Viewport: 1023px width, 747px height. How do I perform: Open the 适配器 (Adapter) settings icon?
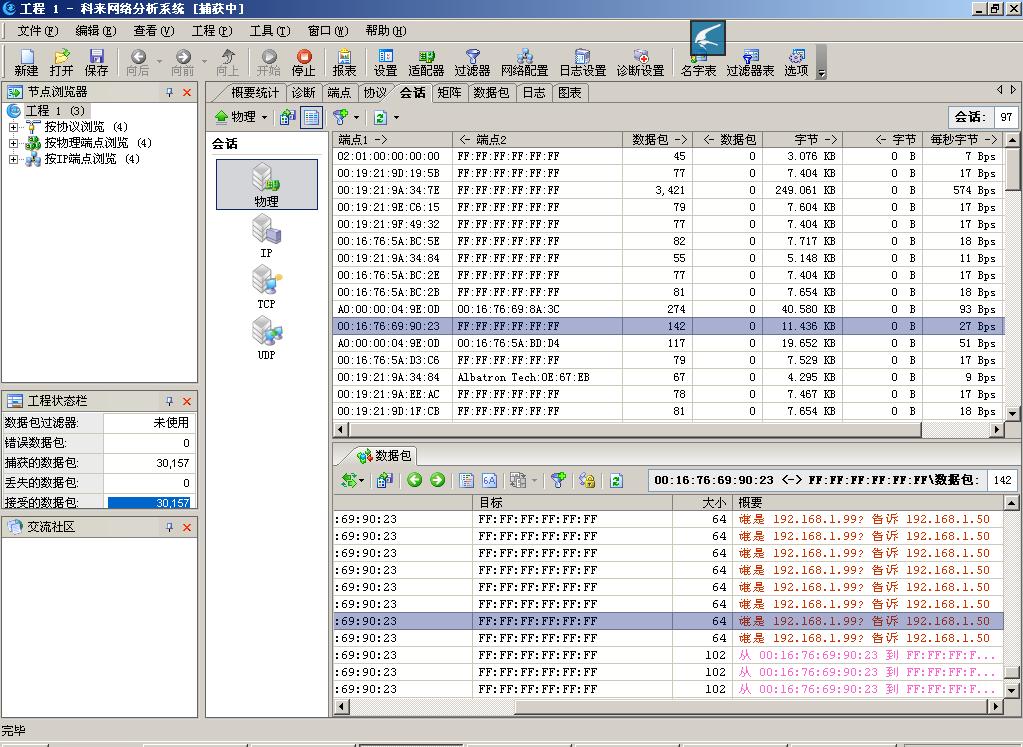[x=426, y=62]
